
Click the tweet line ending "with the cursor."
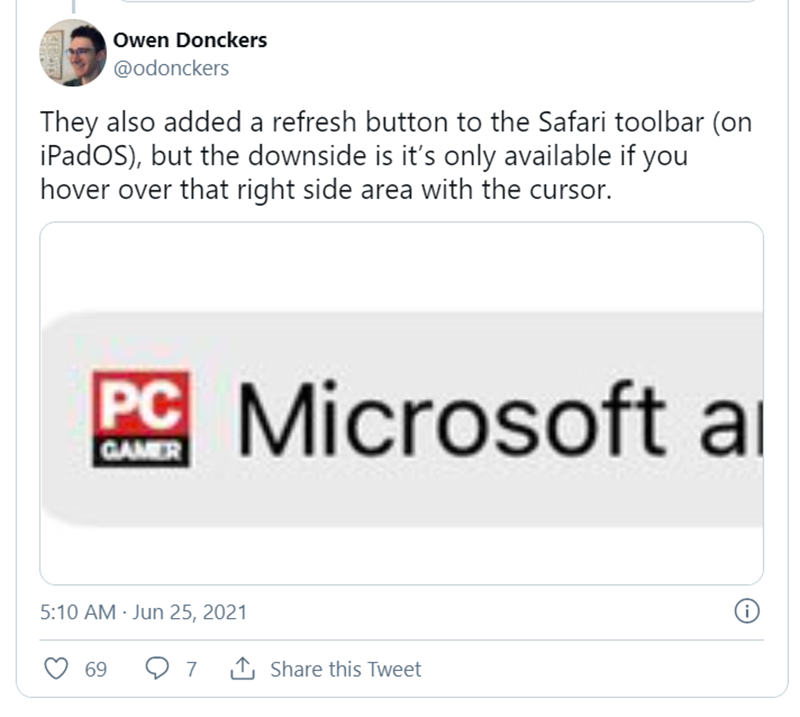pyautogui.click(x=324, y=191)
